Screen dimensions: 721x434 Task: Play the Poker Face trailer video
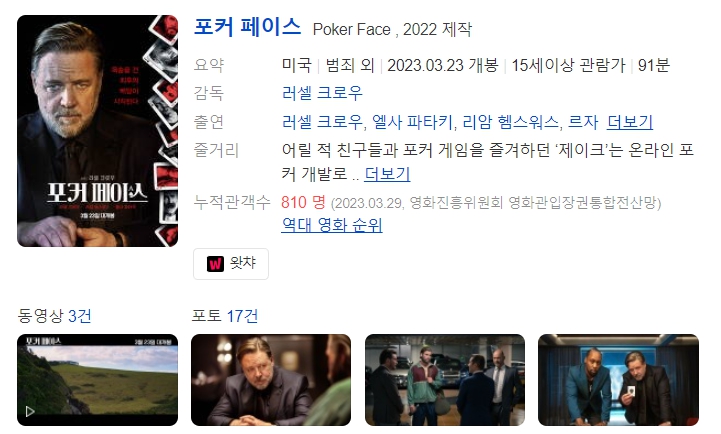(97, 380)
